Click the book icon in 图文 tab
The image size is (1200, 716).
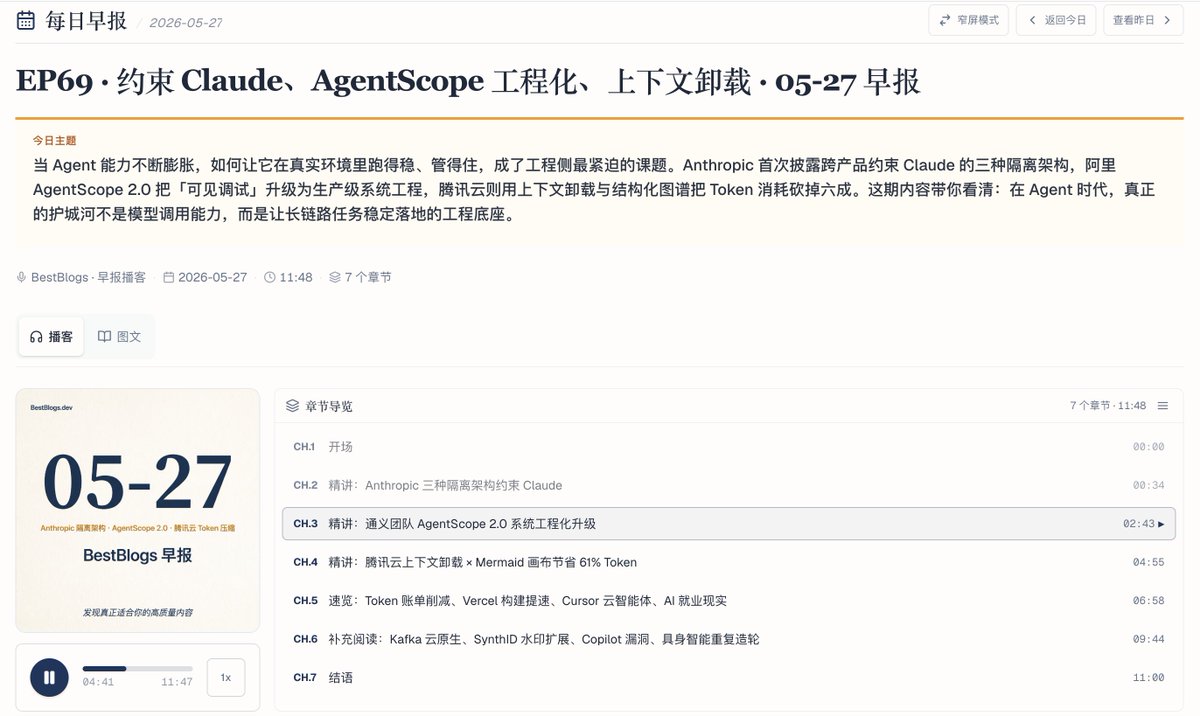click(104, 337)
